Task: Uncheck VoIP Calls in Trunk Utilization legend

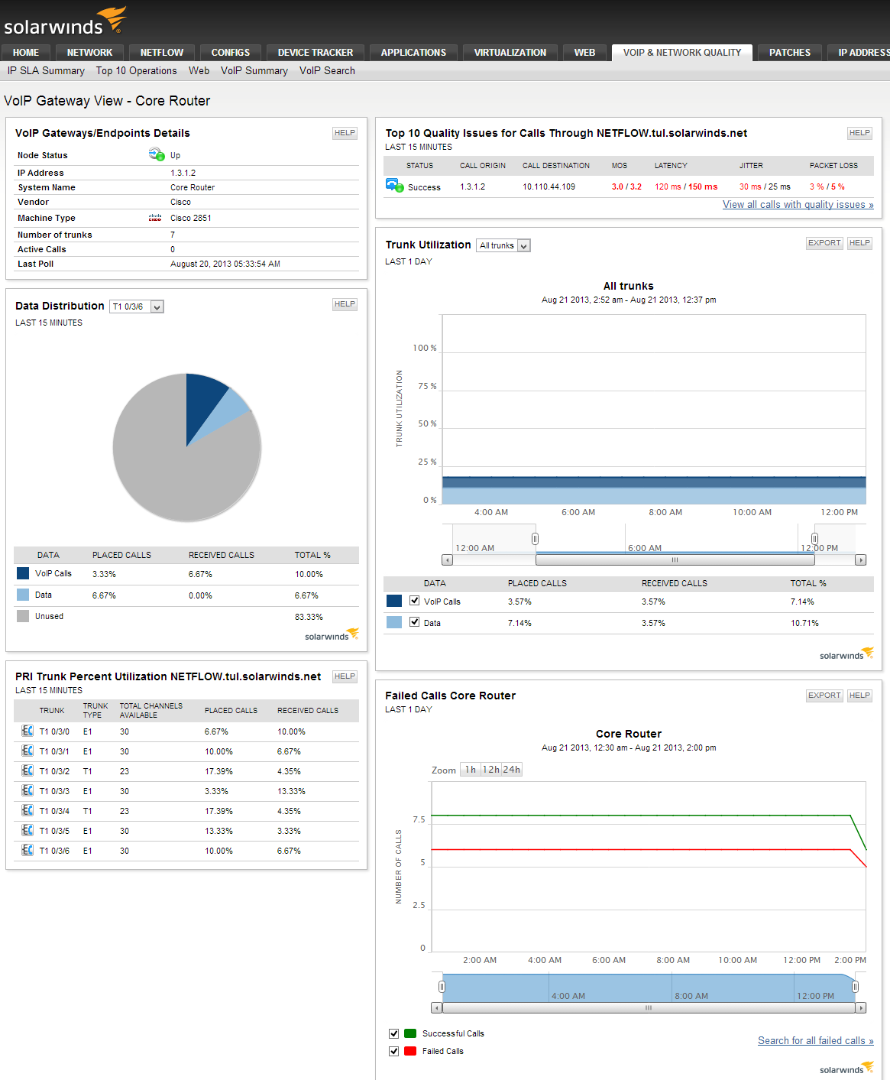Action: [414, 601]
